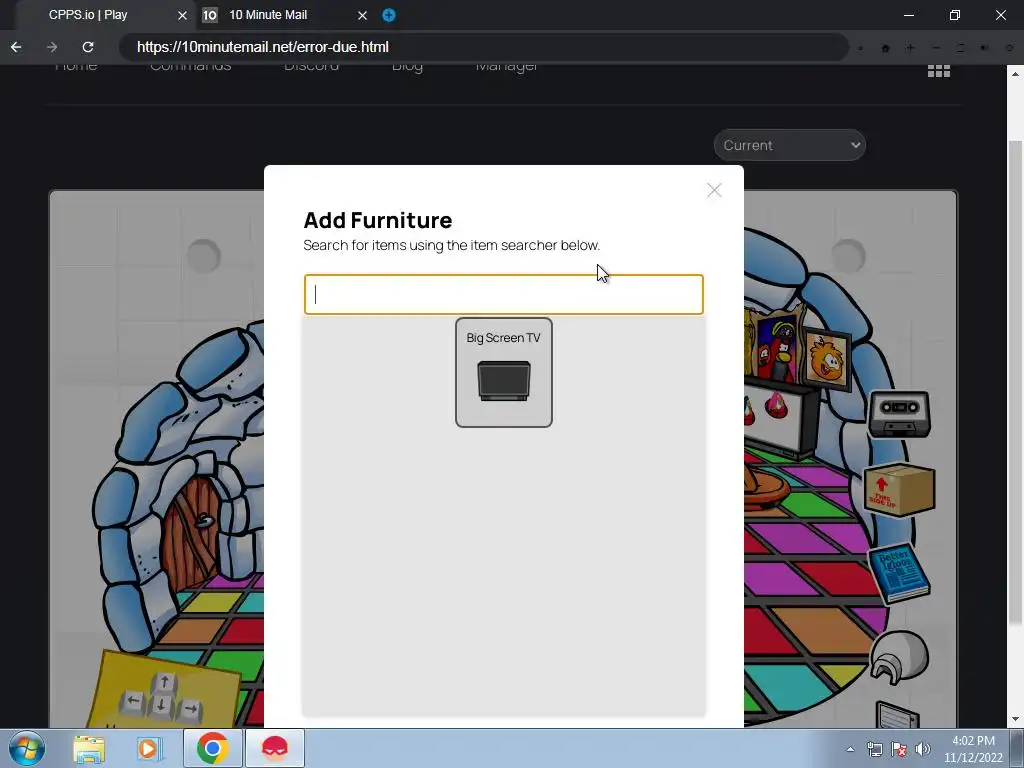Viewport: 1024px width, 768px height.
Task: Click the white igloo upgrade icon
Action: (x=899, y=657)
